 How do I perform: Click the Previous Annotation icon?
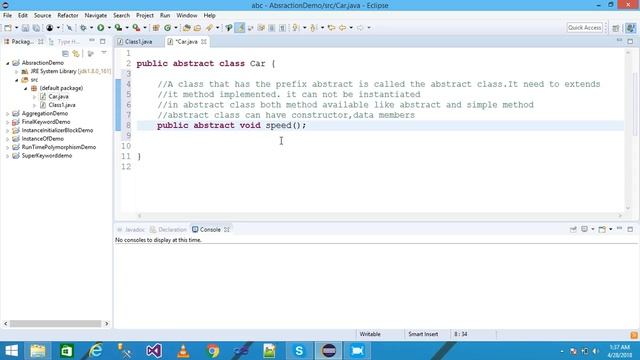(x=313, y=28)
